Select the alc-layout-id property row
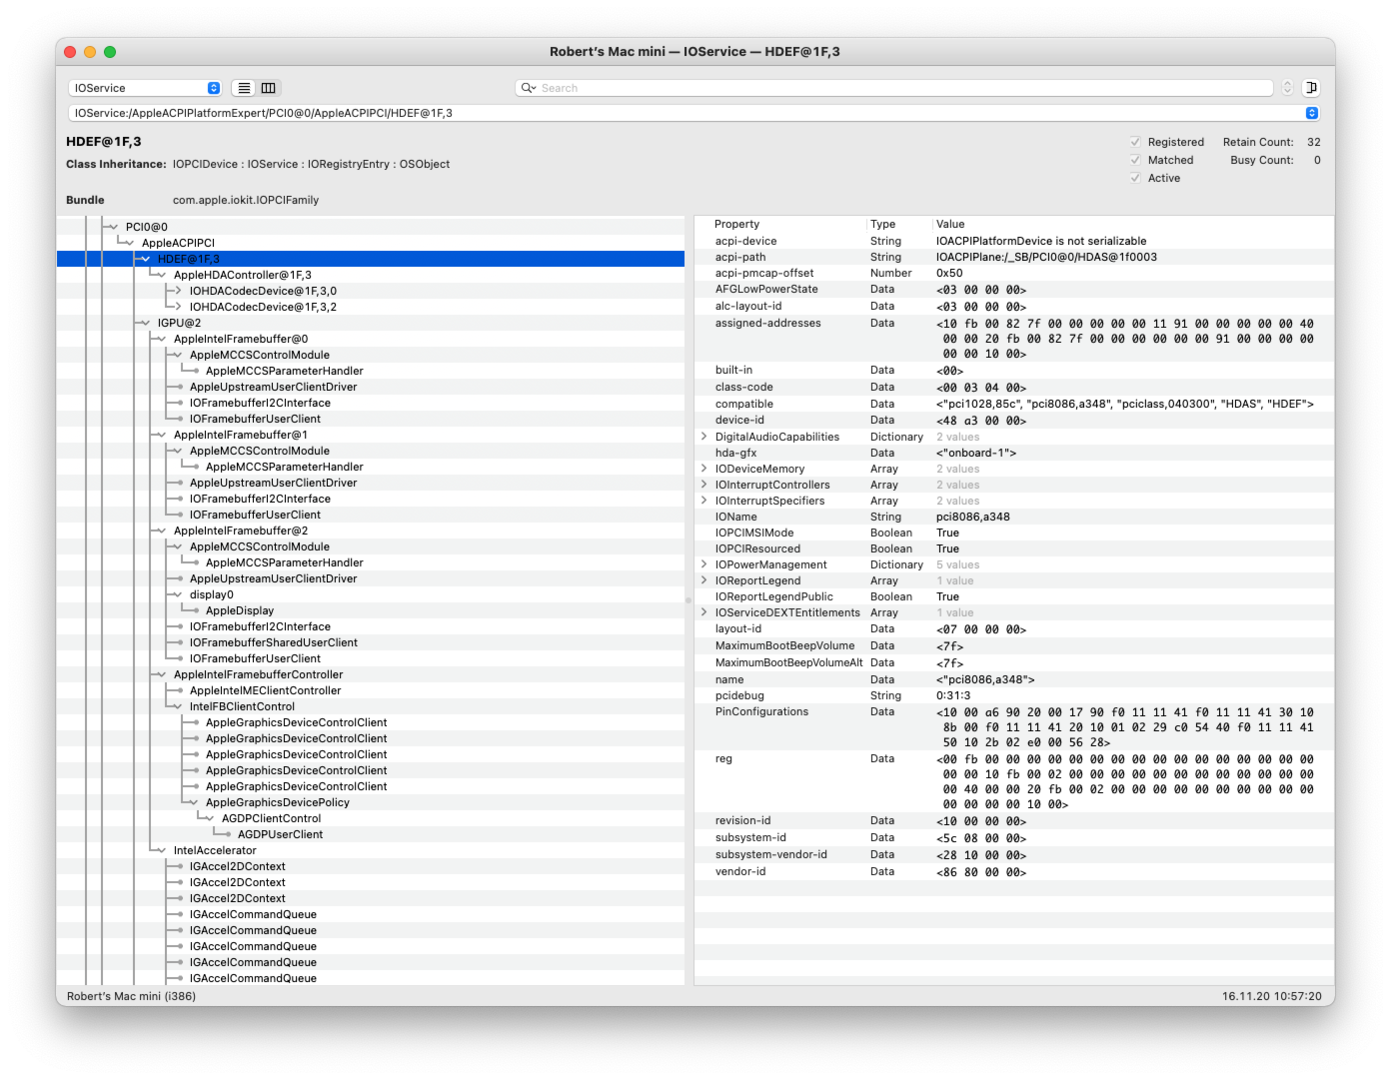1391x1080 pixels. [x=1014, y=306]
